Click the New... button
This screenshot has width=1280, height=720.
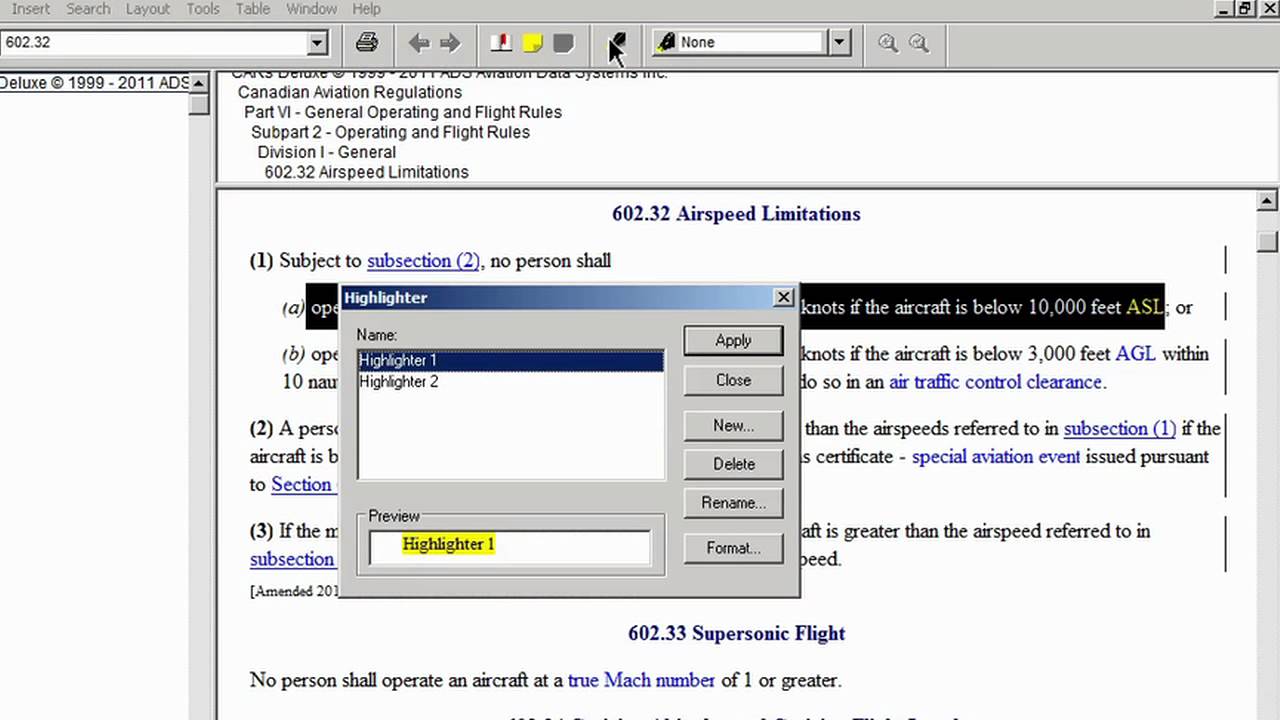pyautogui.click(x=733, y=425)
